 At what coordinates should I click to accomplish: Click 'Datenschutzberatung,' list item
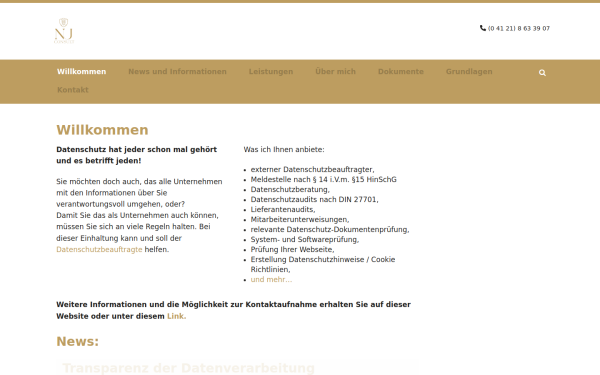tap(290, 189)
